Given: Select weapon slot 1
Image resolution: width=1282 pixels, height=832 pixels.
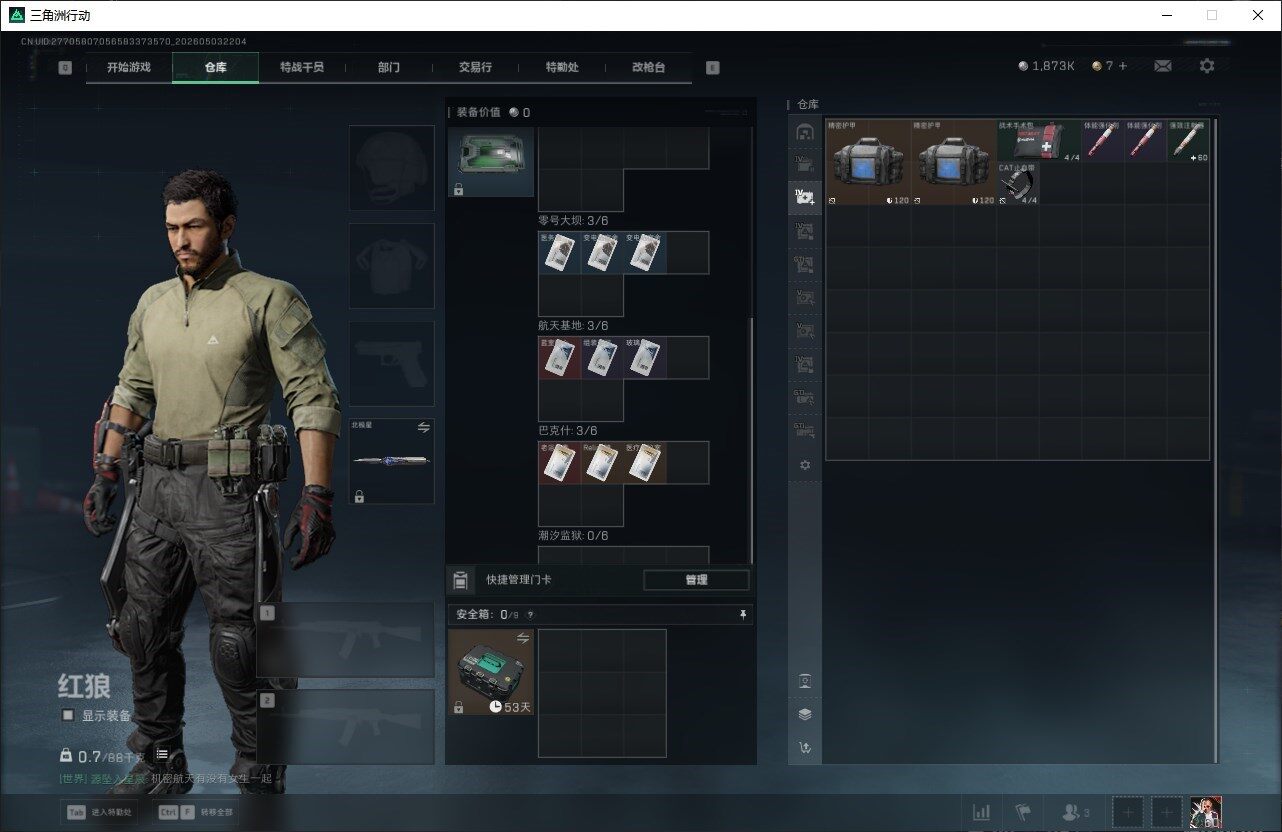Looking at the screenshot, I should 346,640.
